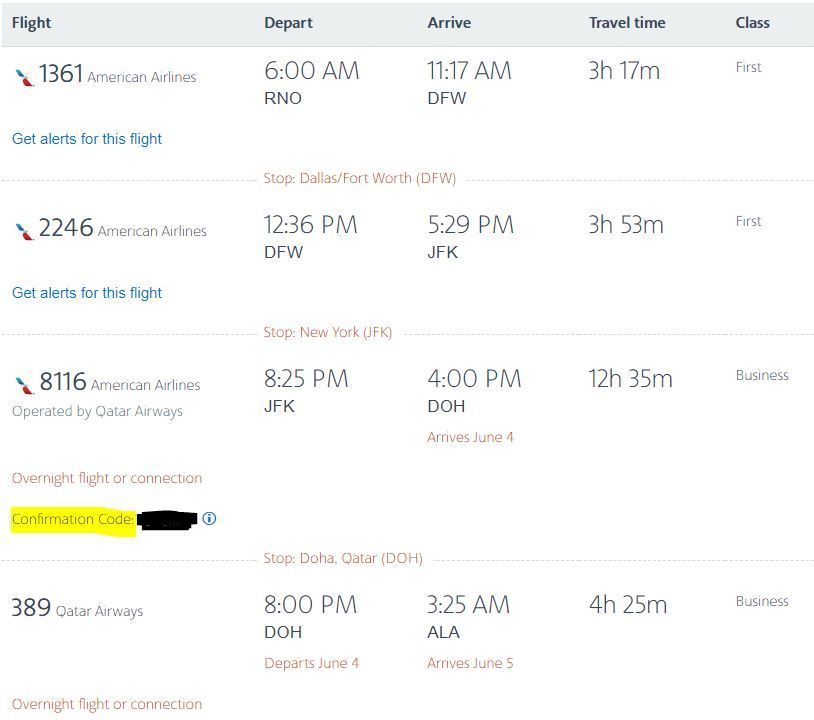Click the Depart column header

(288, 23)
